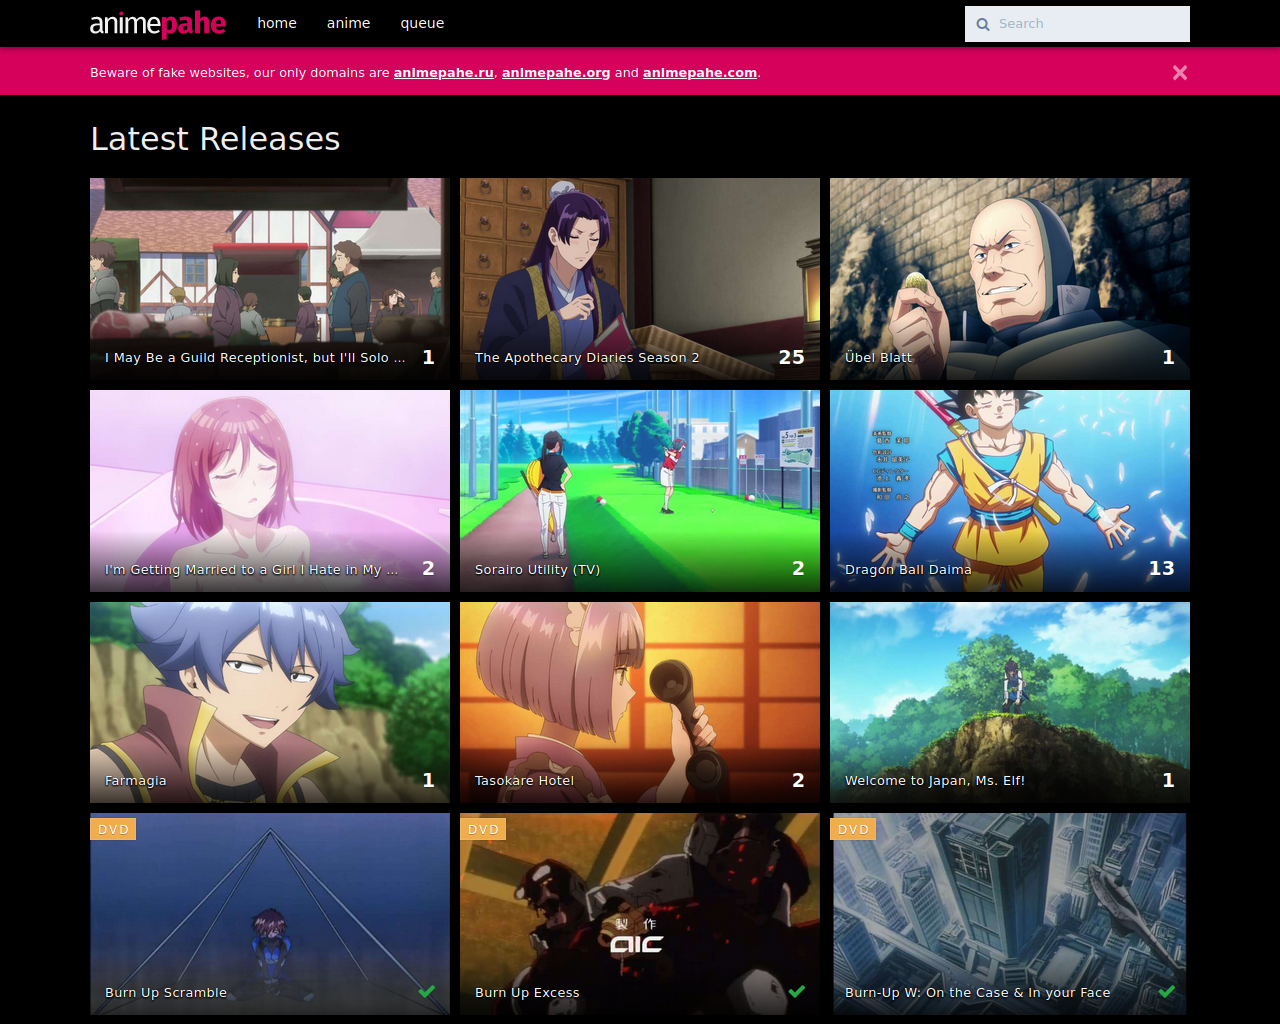This screenshot has width=1280, height=1024.
Task: Click the 'Sorairo Utility (TV)' title text
Action: [x=537, y=569]
